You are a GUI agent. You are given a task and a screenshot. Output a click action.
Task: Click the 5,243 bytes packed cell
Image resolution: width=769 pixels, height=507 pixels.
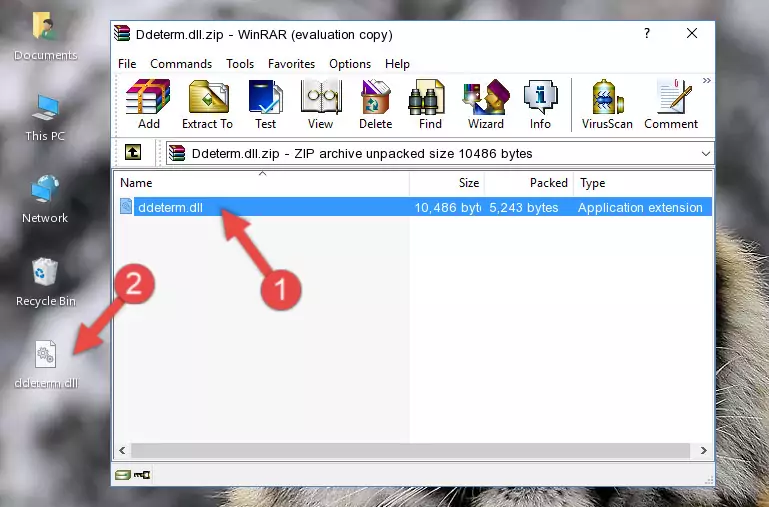(x=524, y=207)
